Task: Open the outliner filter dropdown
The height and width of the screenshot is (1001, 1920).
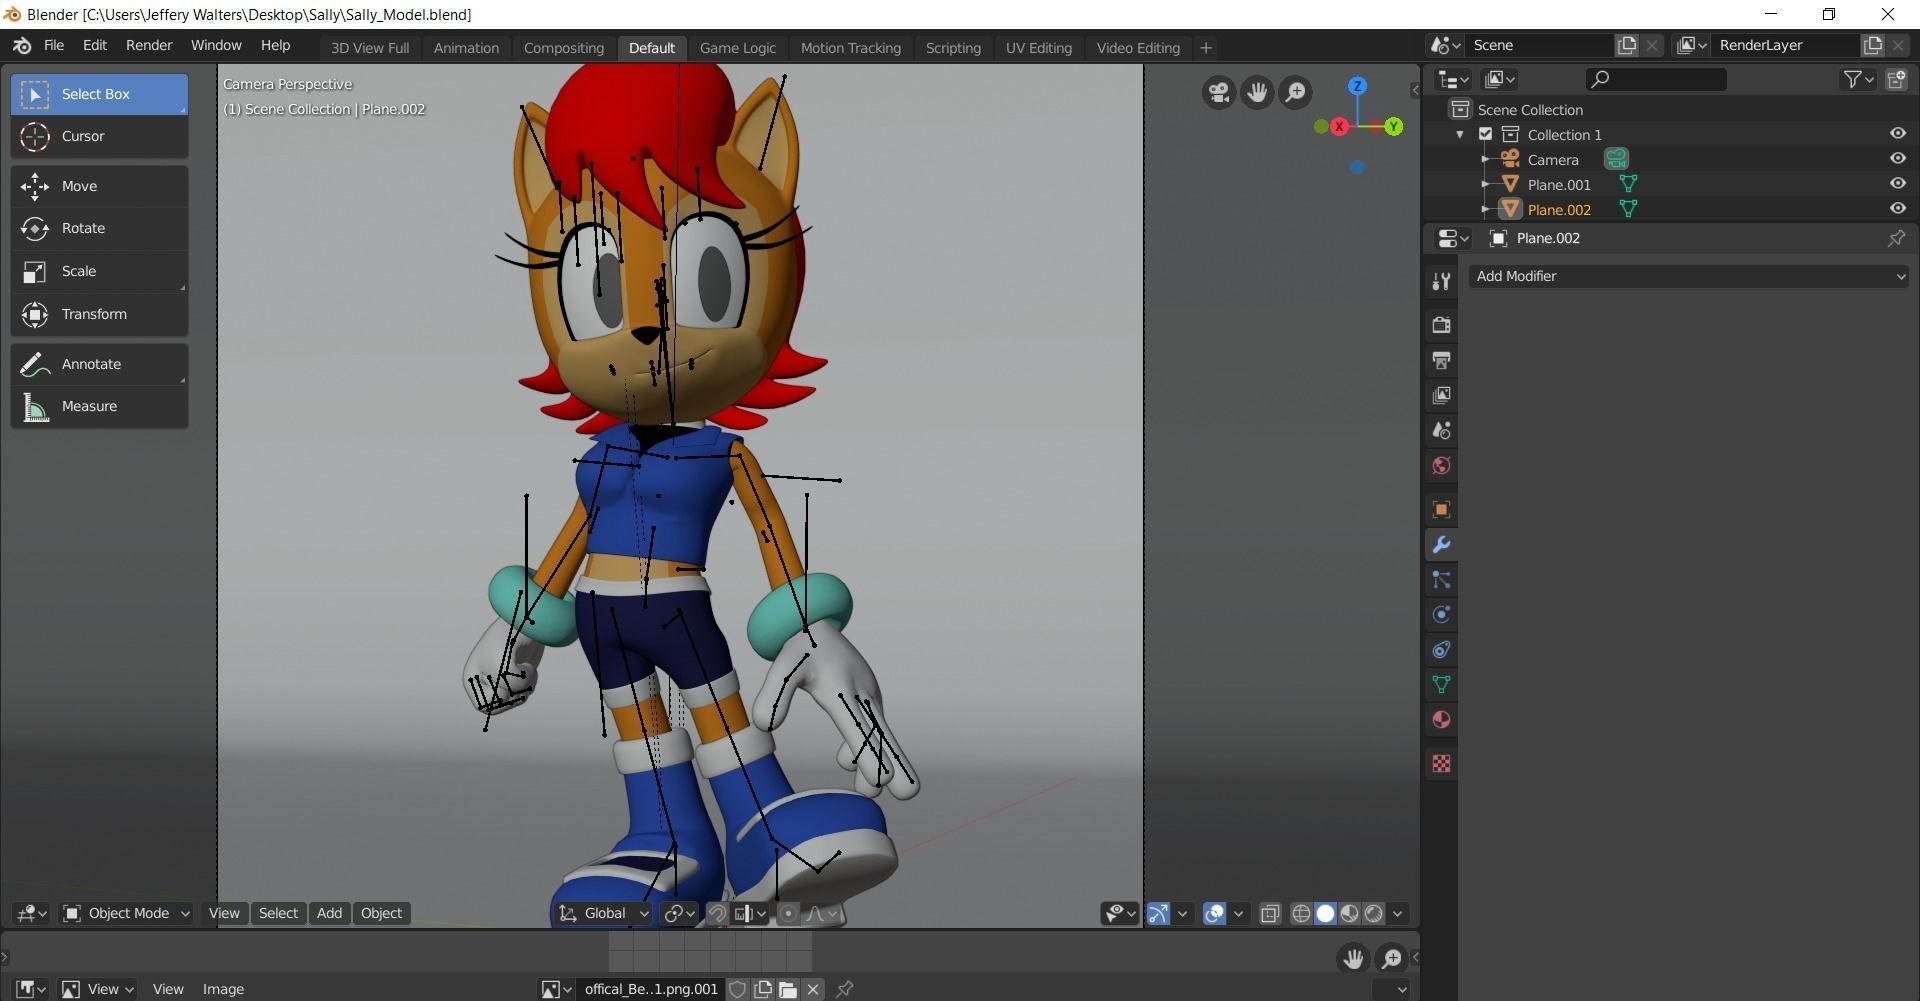Action: click(1858, 79)
